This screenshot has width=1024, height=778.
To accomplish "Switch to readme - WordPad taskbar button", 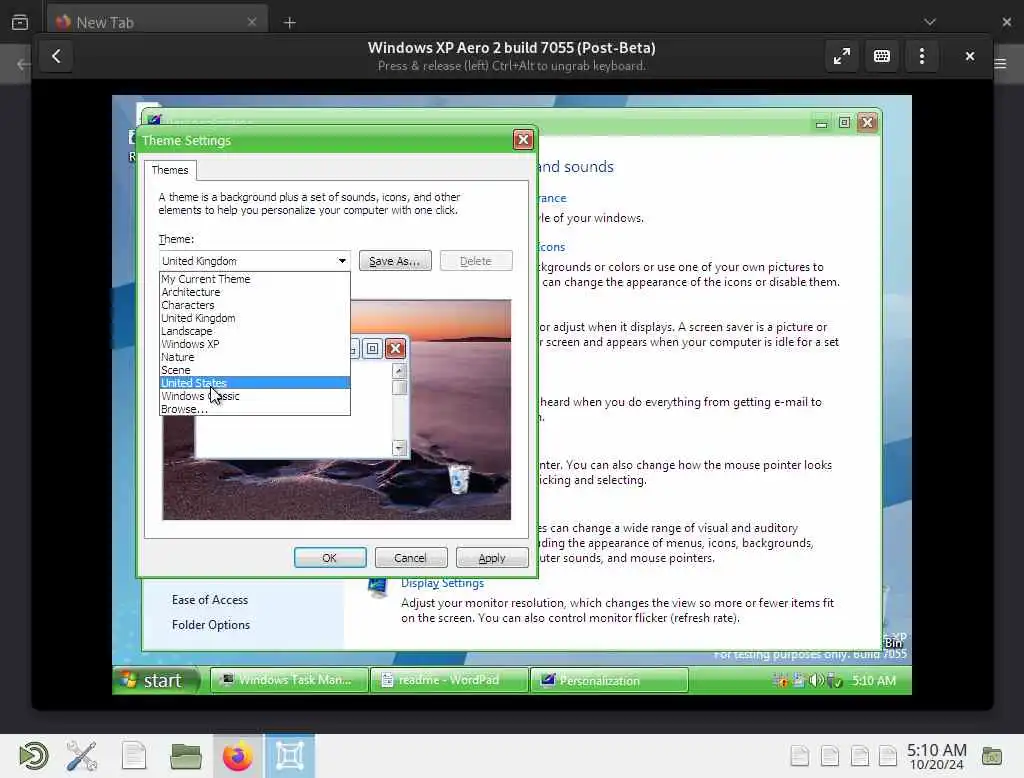I will [x=449, y=680].
